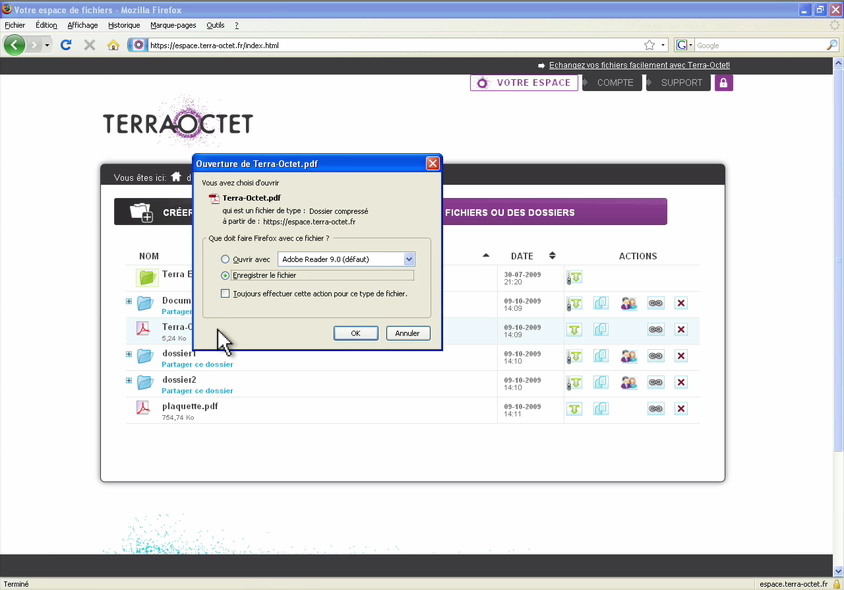Image resolution: width=844 pixels, height=590 pixels.
Task: Delete dossier2 folder
Action: (x=681, y=382)
